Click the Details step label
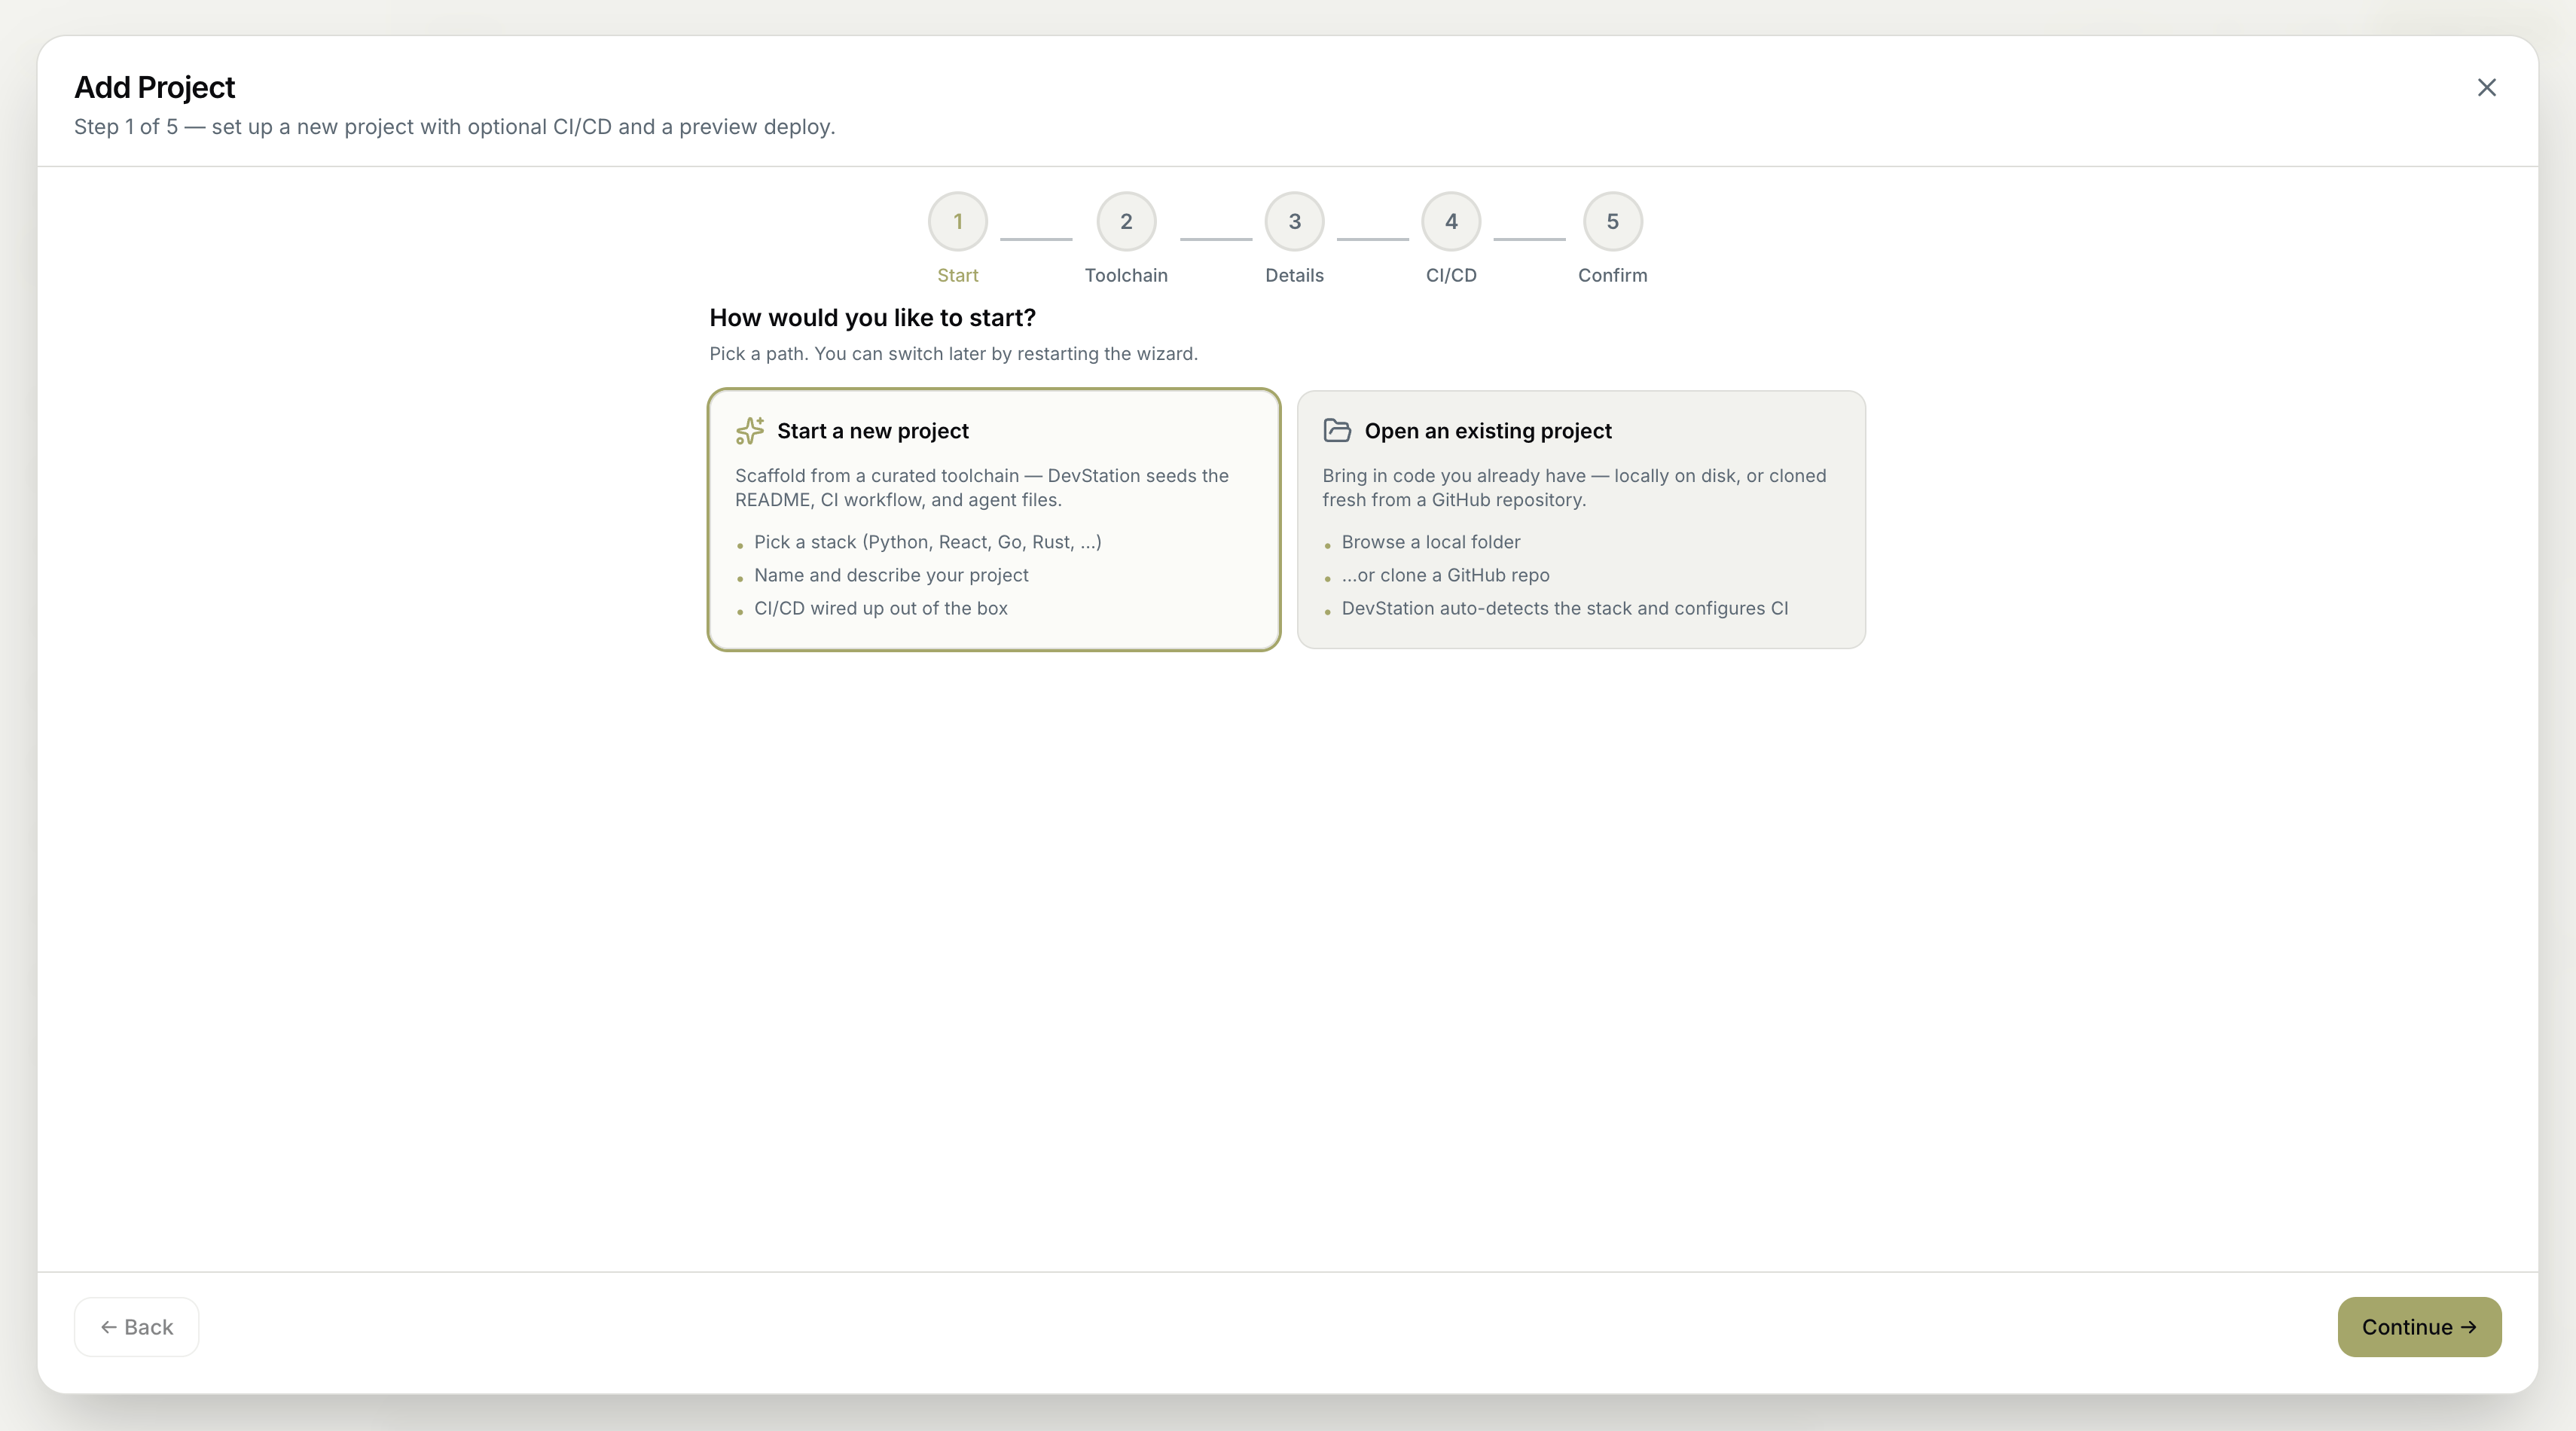Screen dimensions: 2576x1431 click(x=1294, y=275)
